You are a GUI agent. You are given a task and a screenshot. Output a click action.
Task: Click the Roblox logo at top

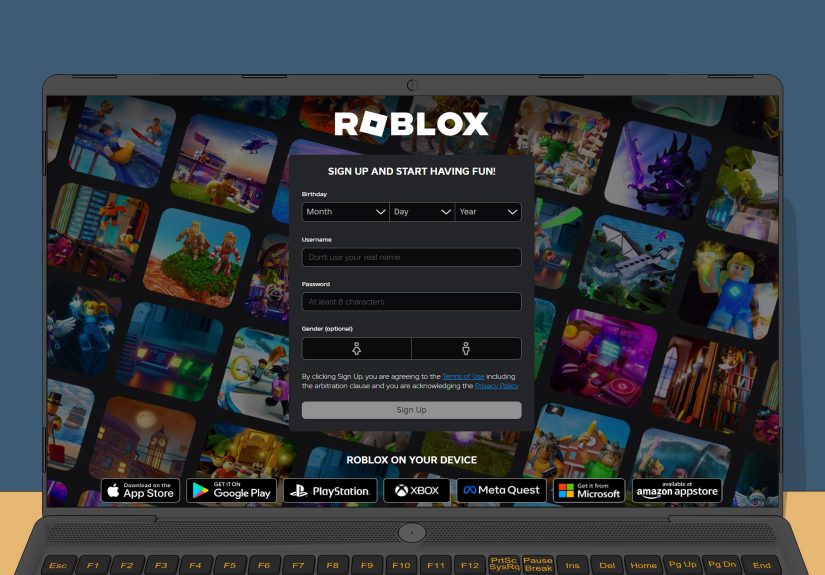(x=411, y=124)
